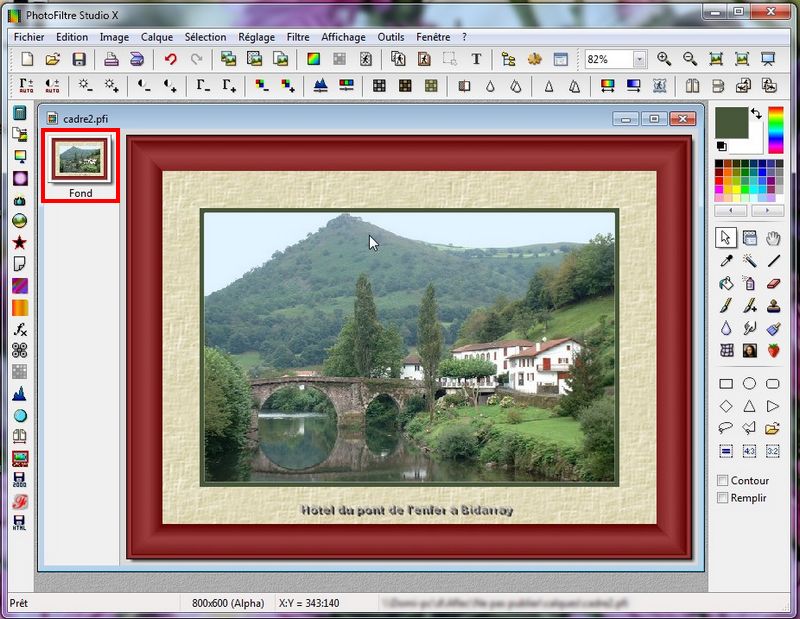The image size is (800, 619).
Task: Reset colors to default black and white
Action: click(721, 146)
